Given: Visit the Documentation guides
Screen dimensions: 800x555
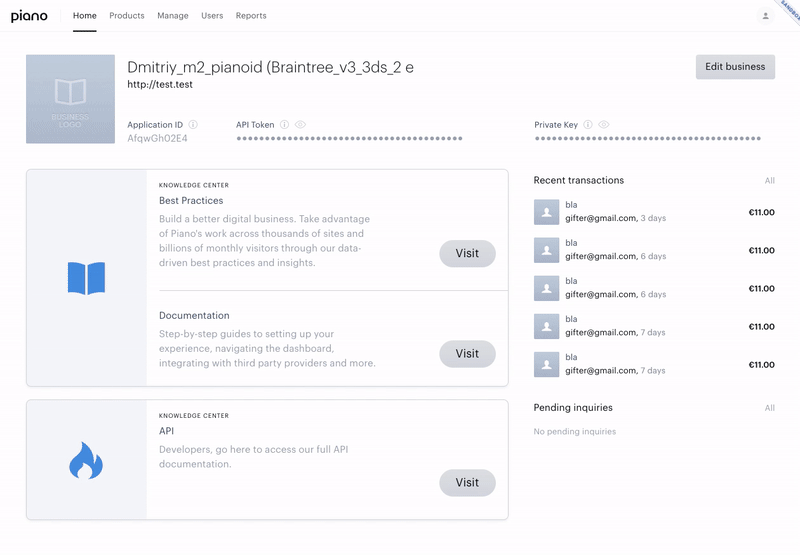Looking at the screenshot, I should [467, 354].
